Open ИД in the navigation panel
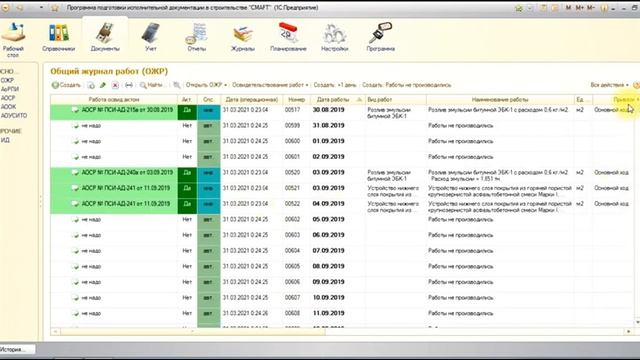The height and width of the screenshot is (360, 640). tap(5, 140)
